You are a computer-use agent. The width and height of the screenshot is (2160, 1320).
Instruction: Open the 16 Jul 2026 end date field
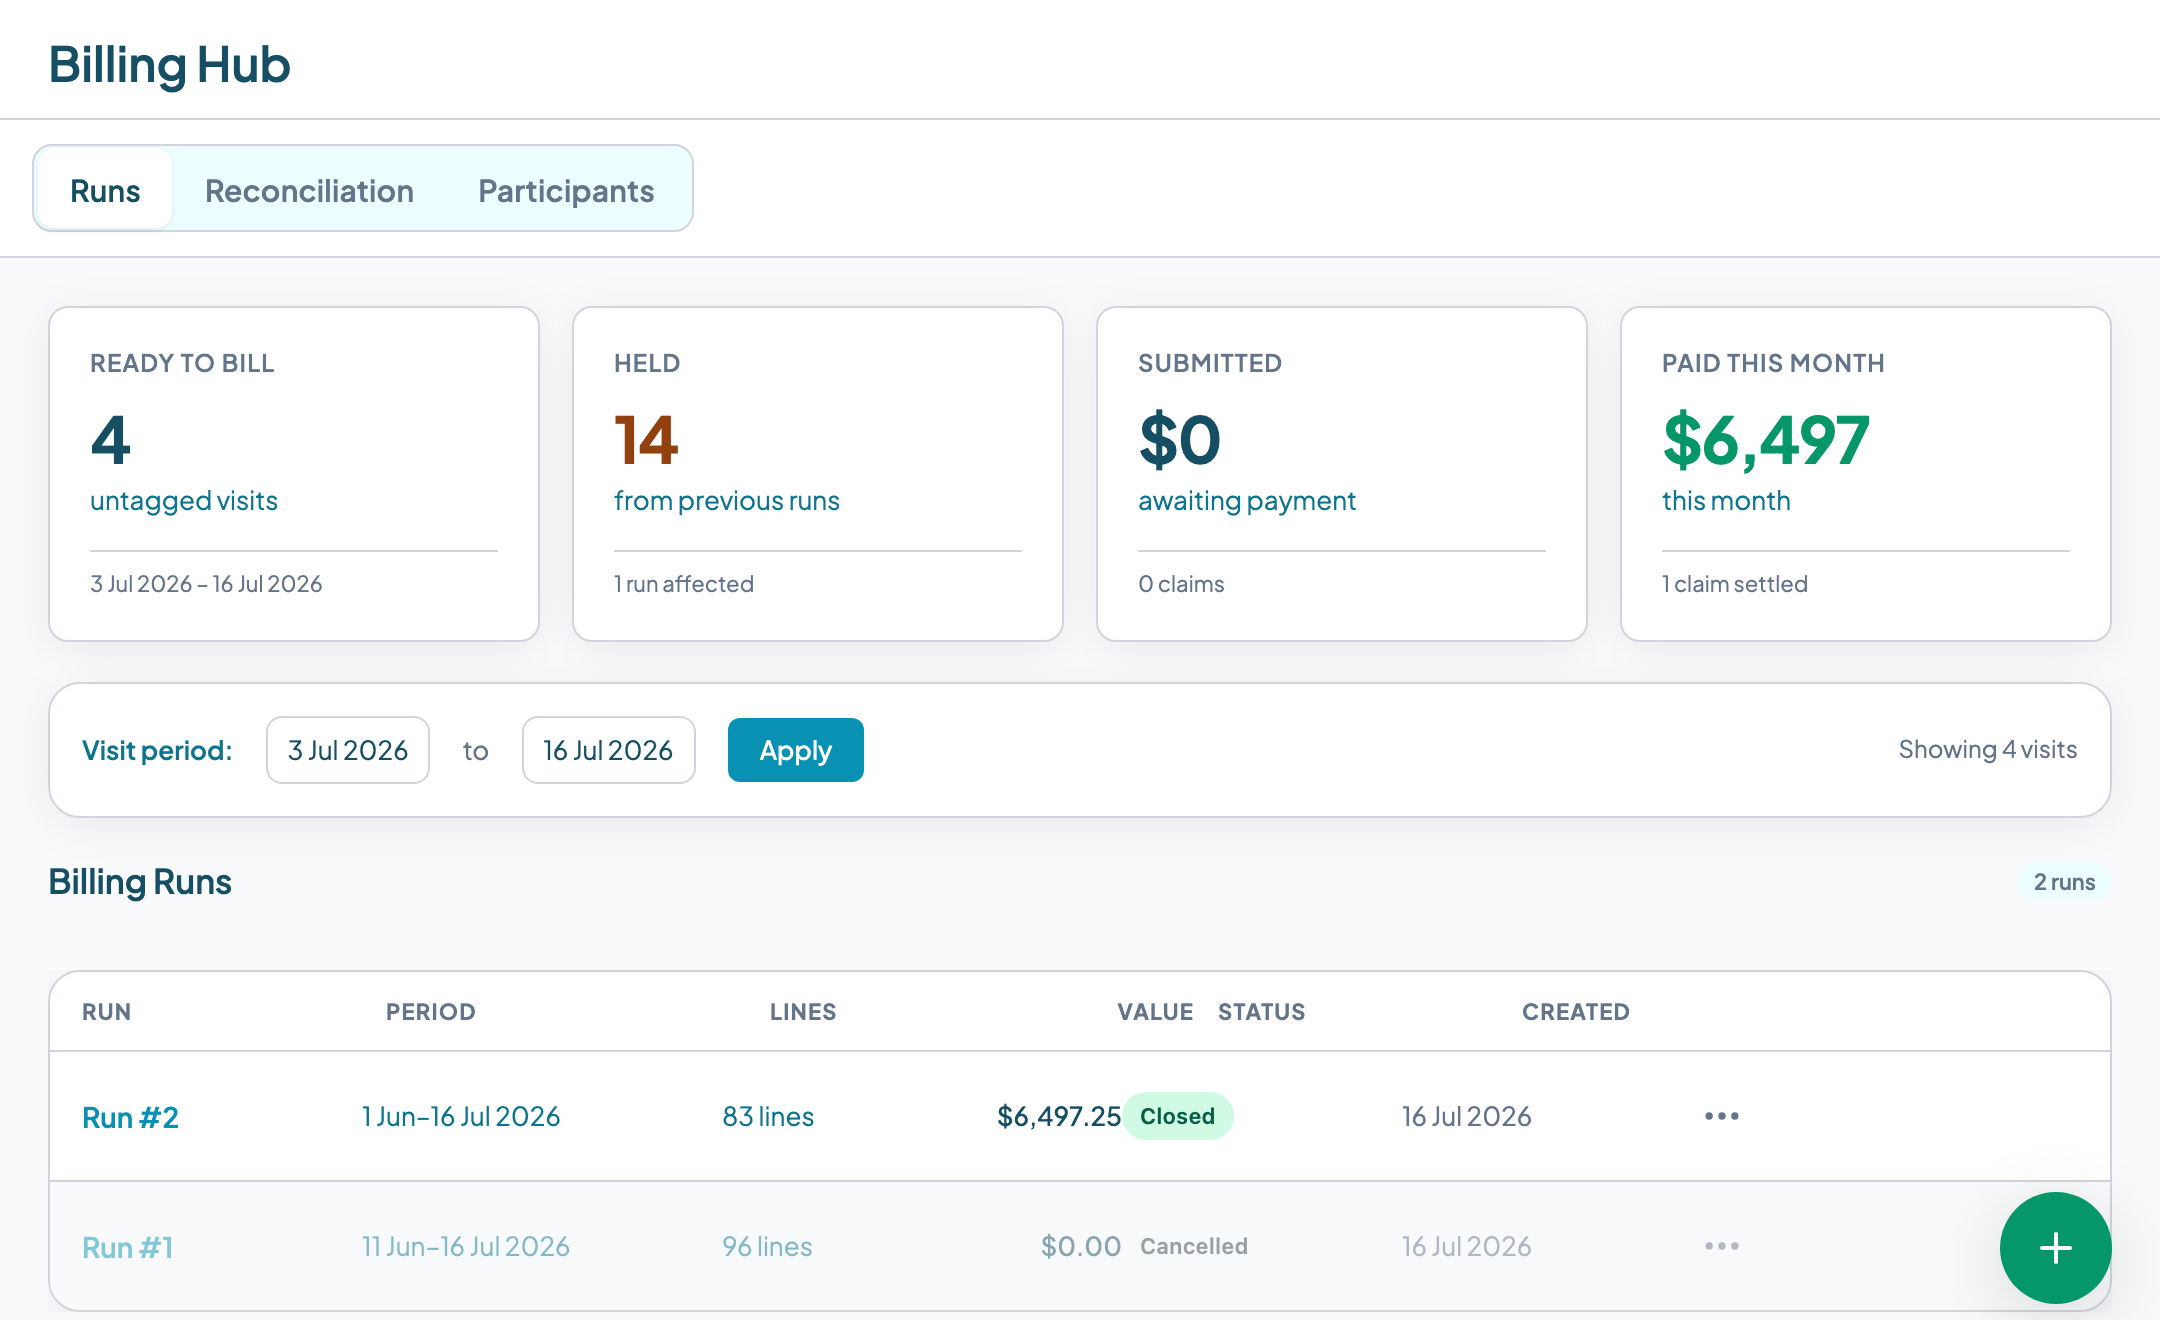coord(608,750)
